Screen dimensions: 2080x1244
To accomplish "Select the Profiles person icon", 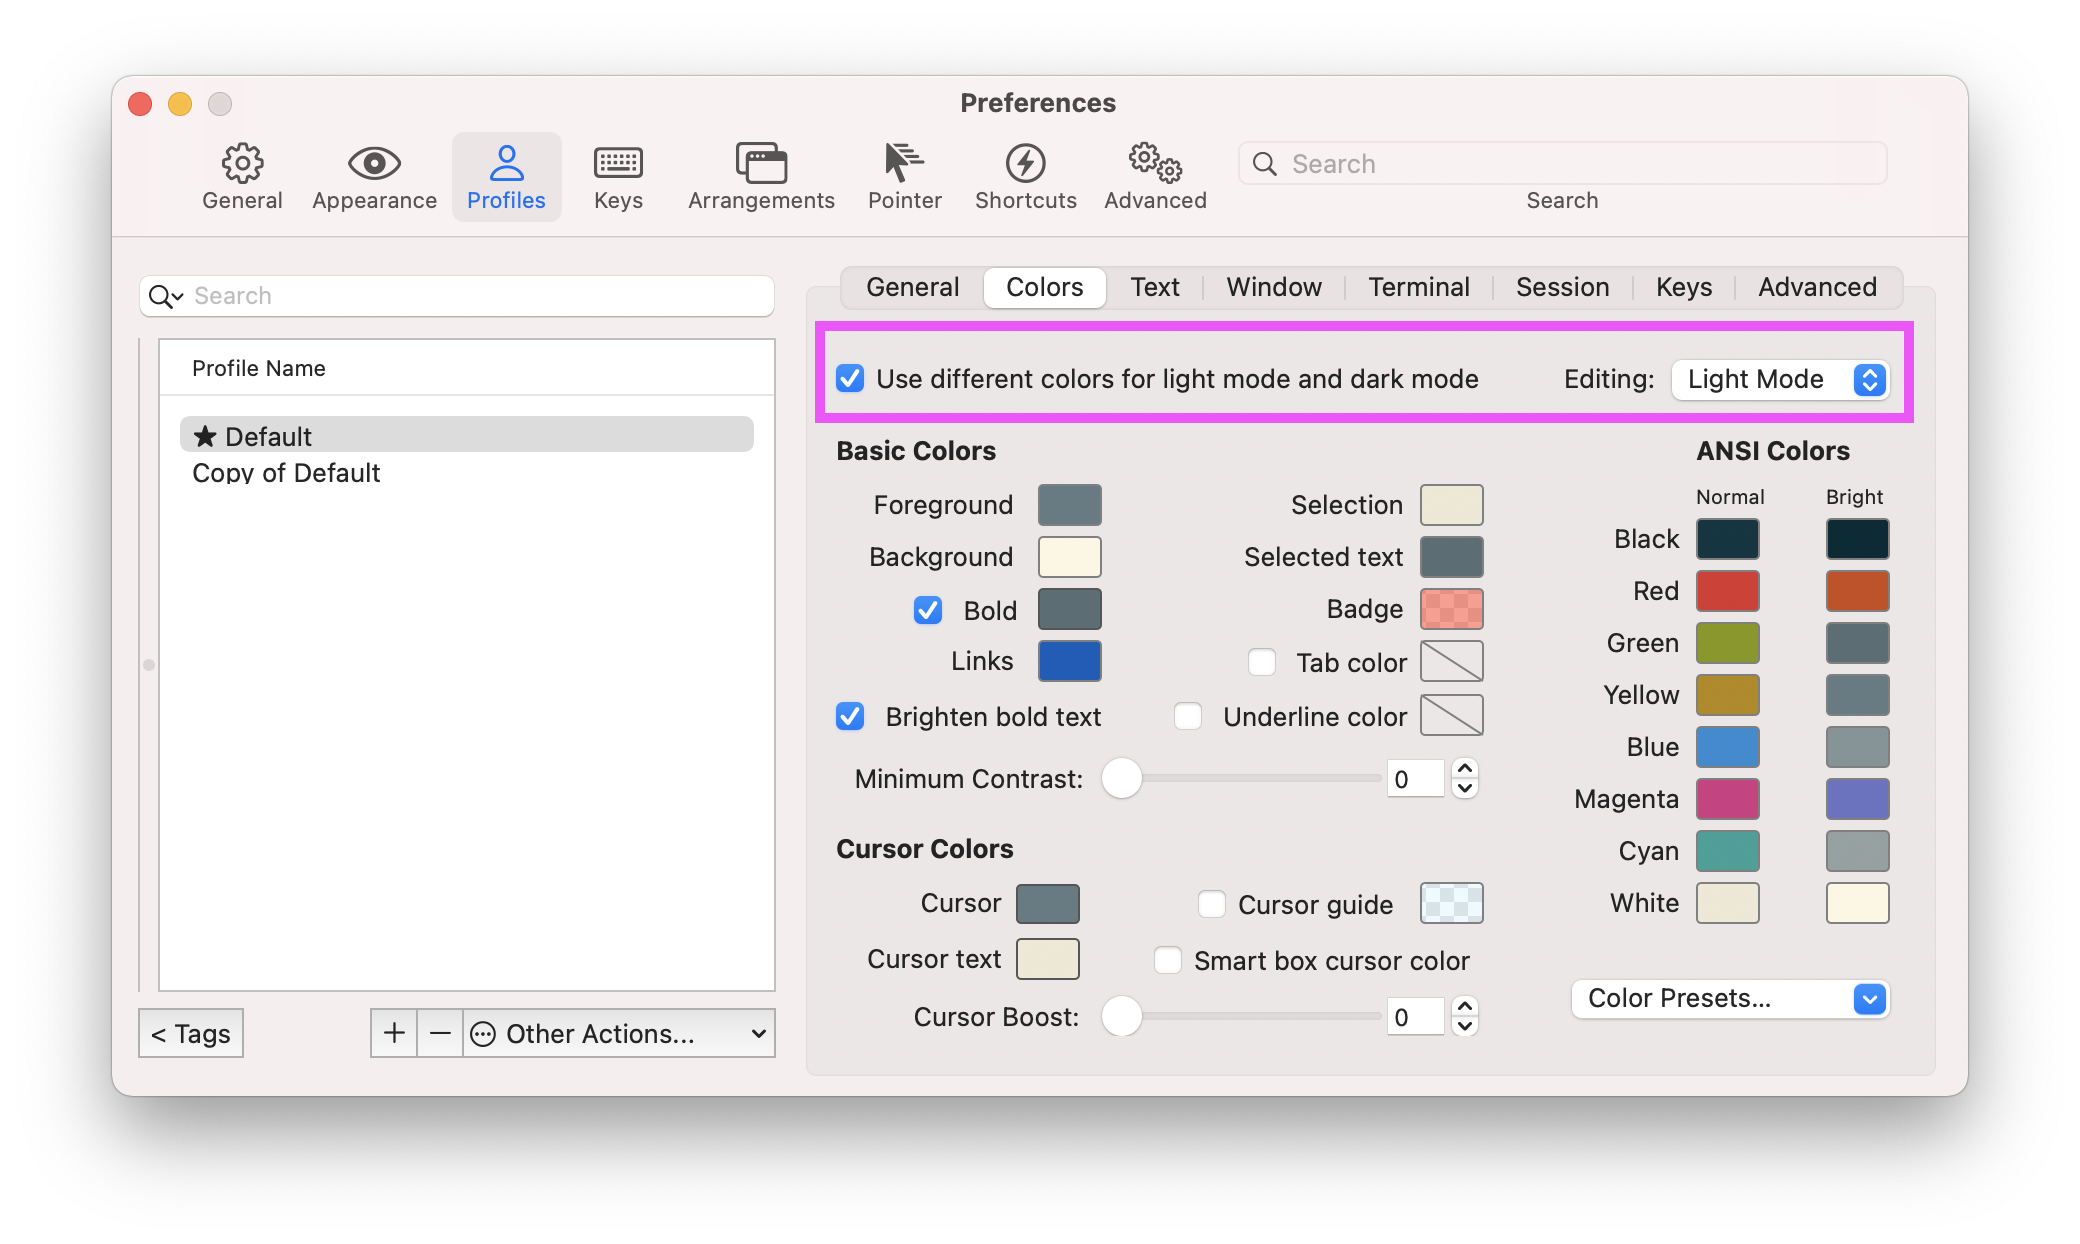I will tap(506, 163).
